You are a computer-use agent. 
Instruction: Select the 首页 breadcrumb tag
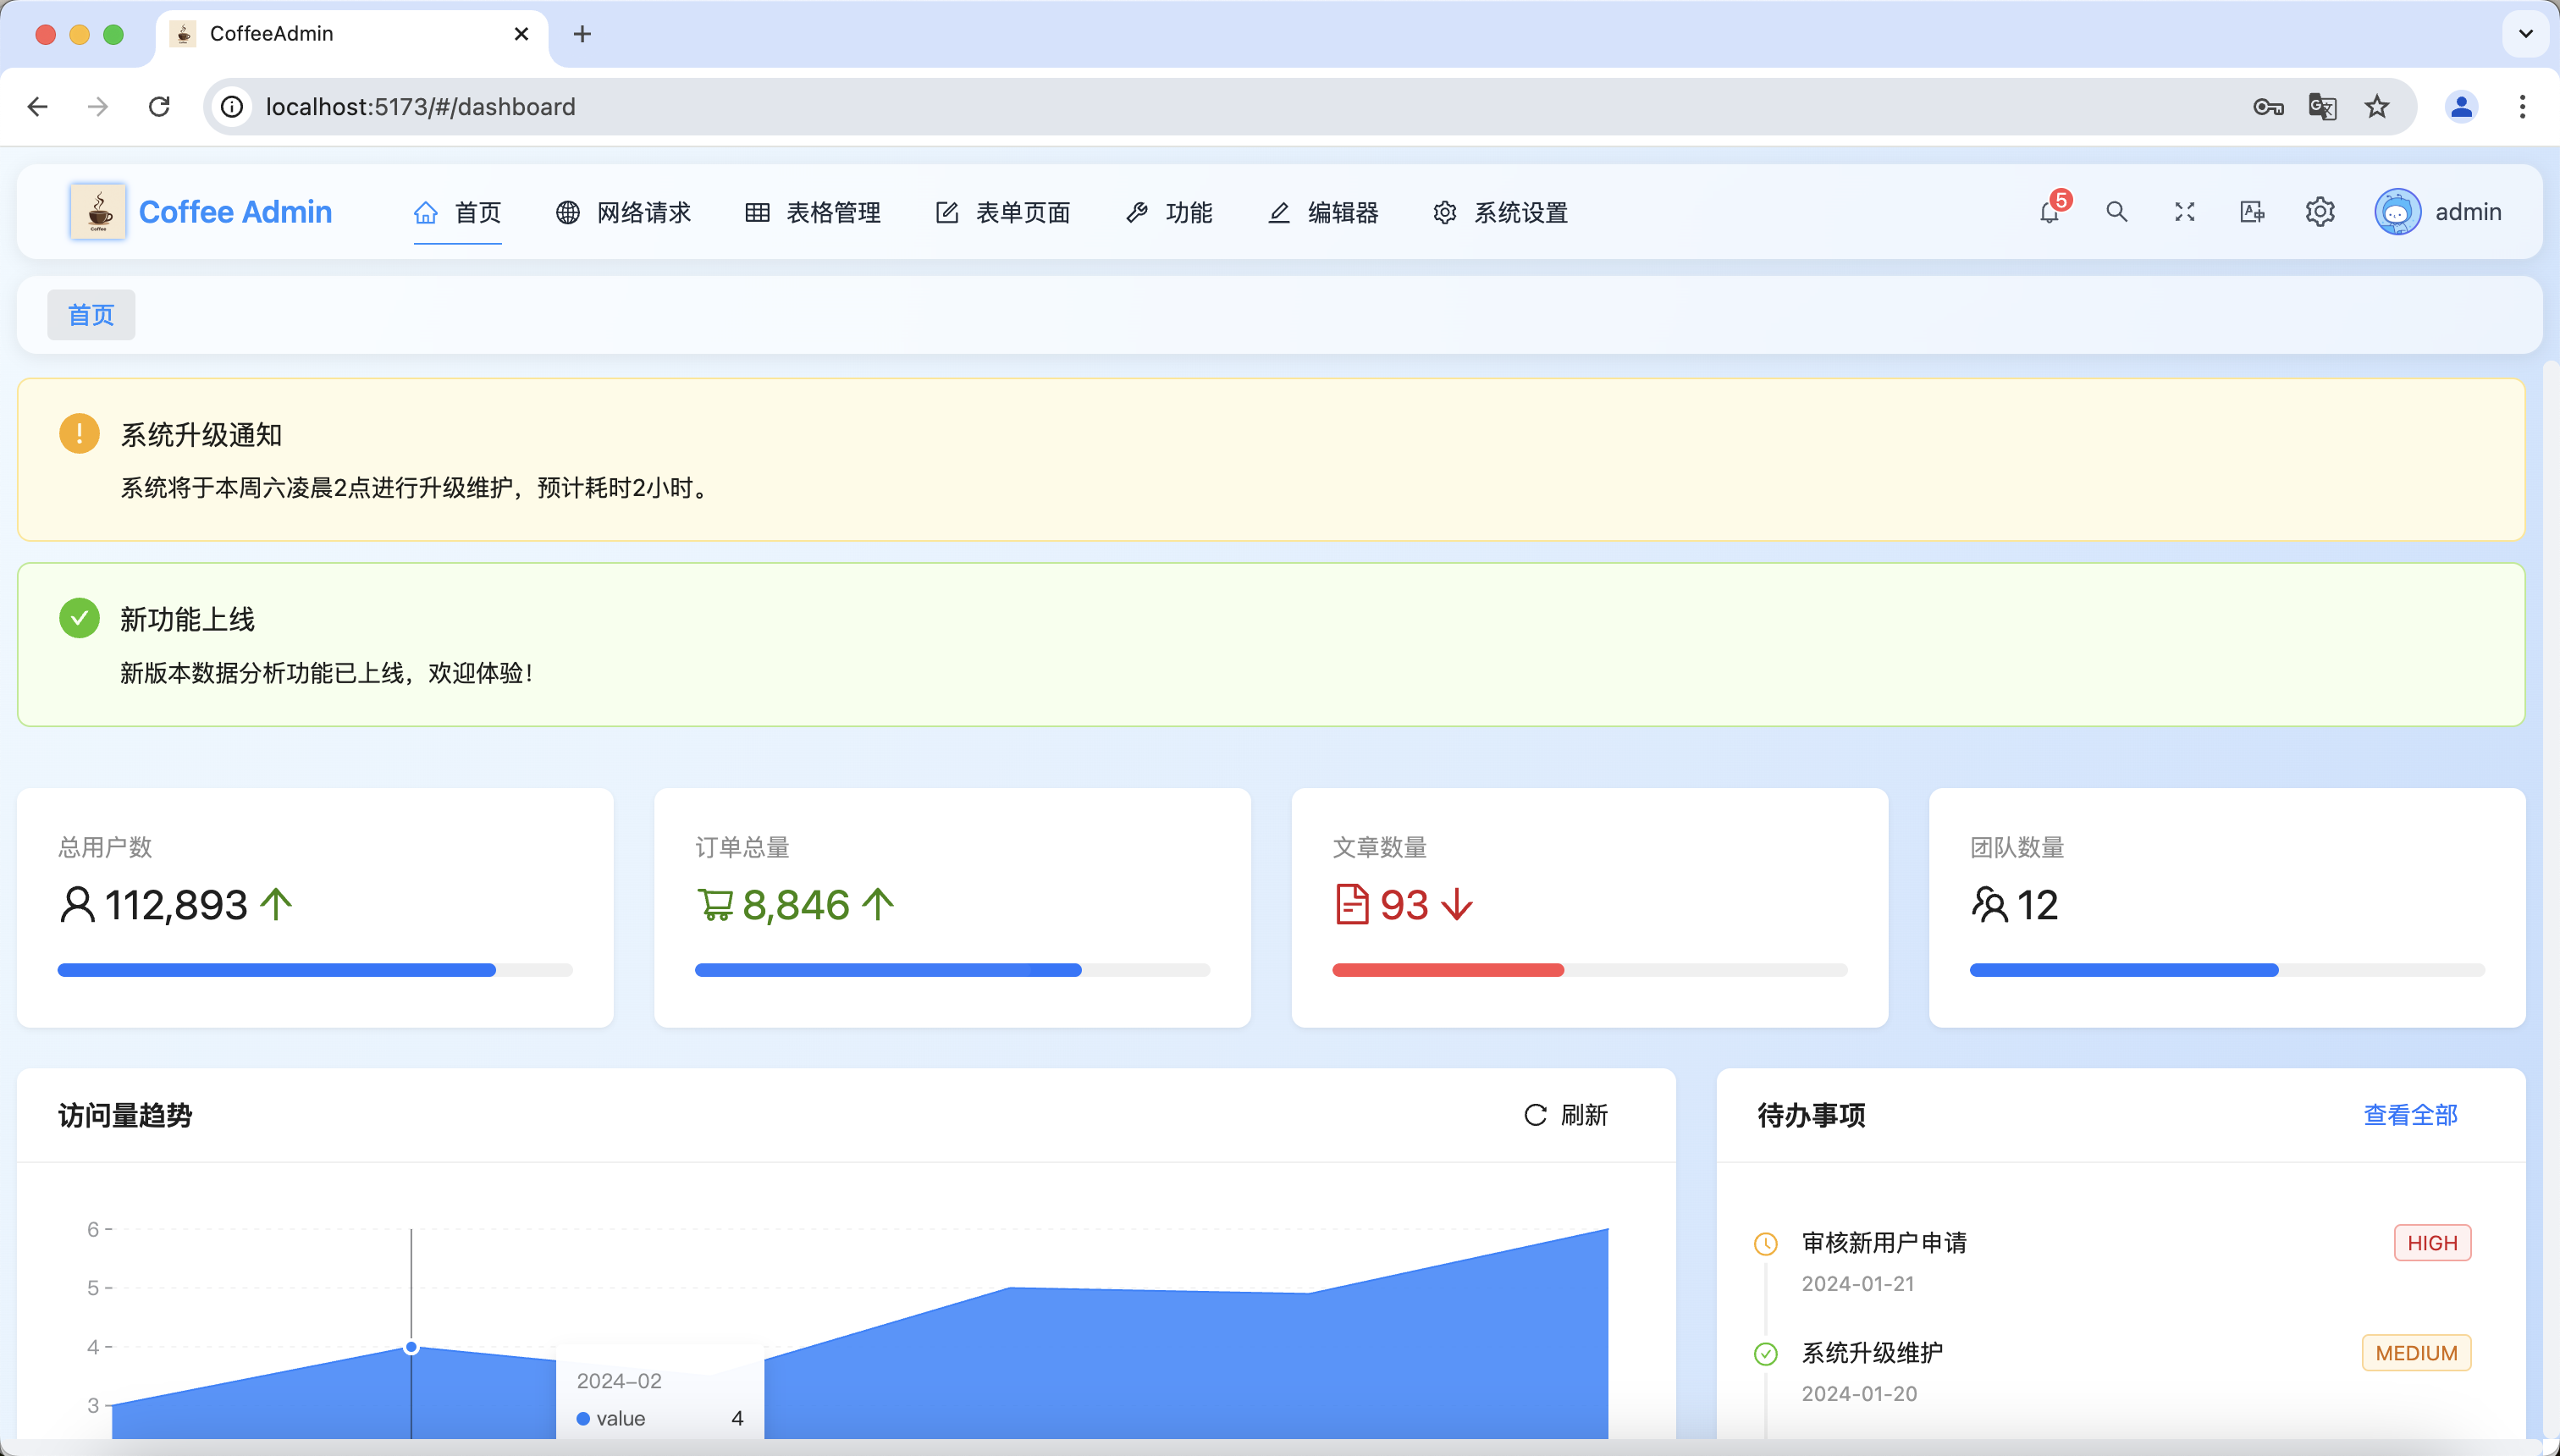[91, 315]
